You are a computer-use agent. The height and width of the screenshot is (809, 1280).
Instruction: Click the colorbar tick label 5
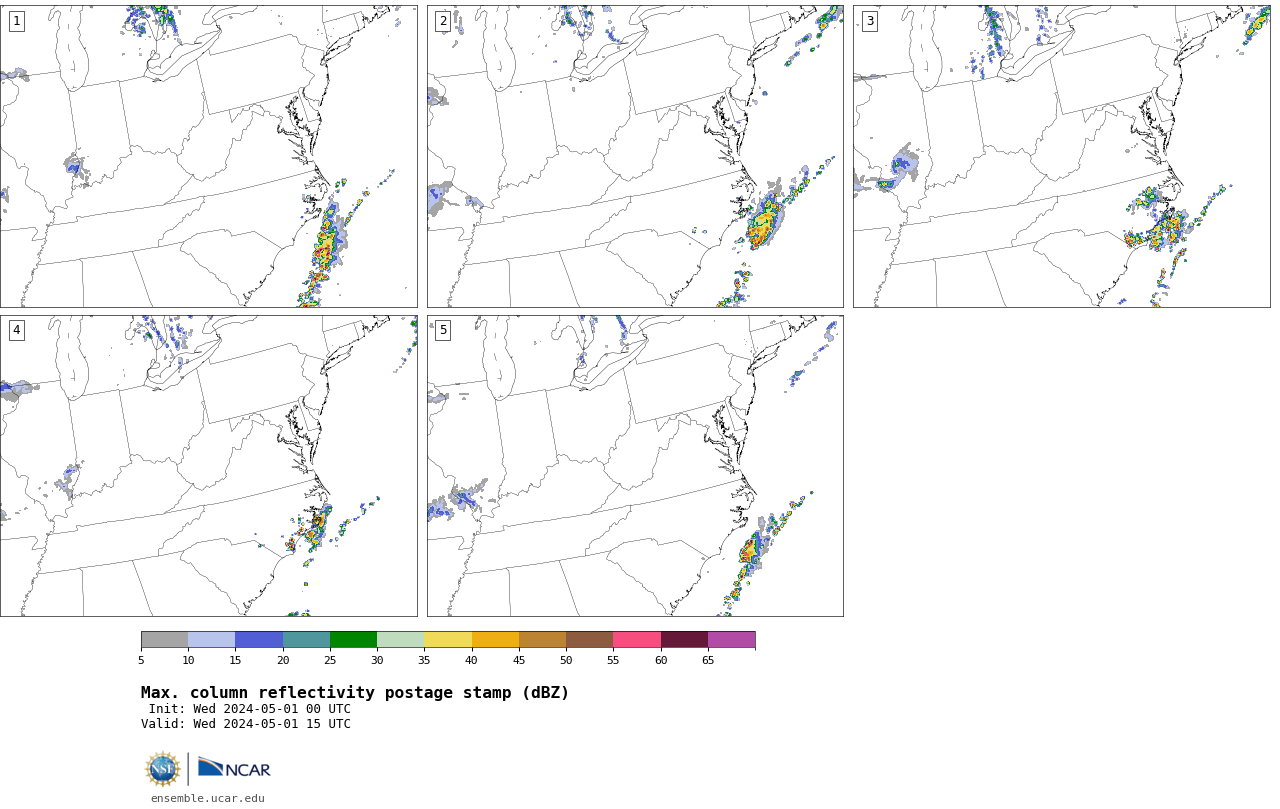click(141, 660)
